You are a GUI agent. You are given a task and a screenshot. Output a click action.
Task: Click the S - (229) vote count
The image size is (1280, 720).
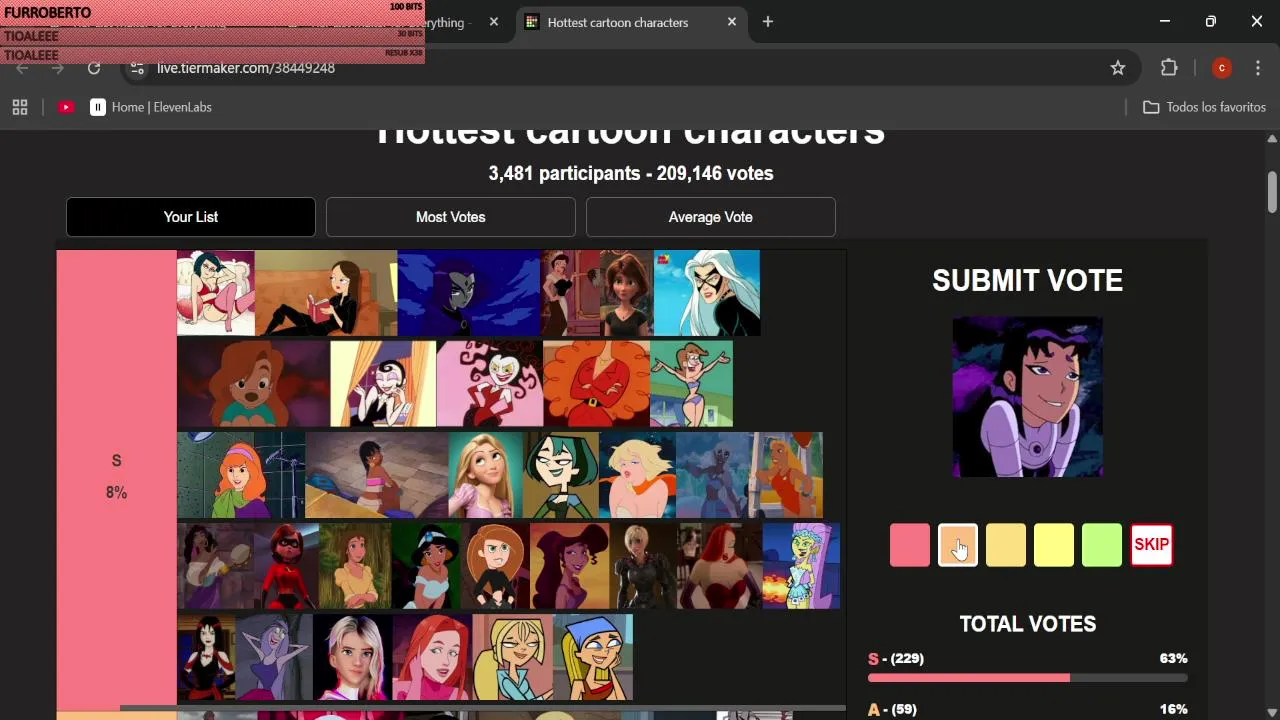coord(896,659)
